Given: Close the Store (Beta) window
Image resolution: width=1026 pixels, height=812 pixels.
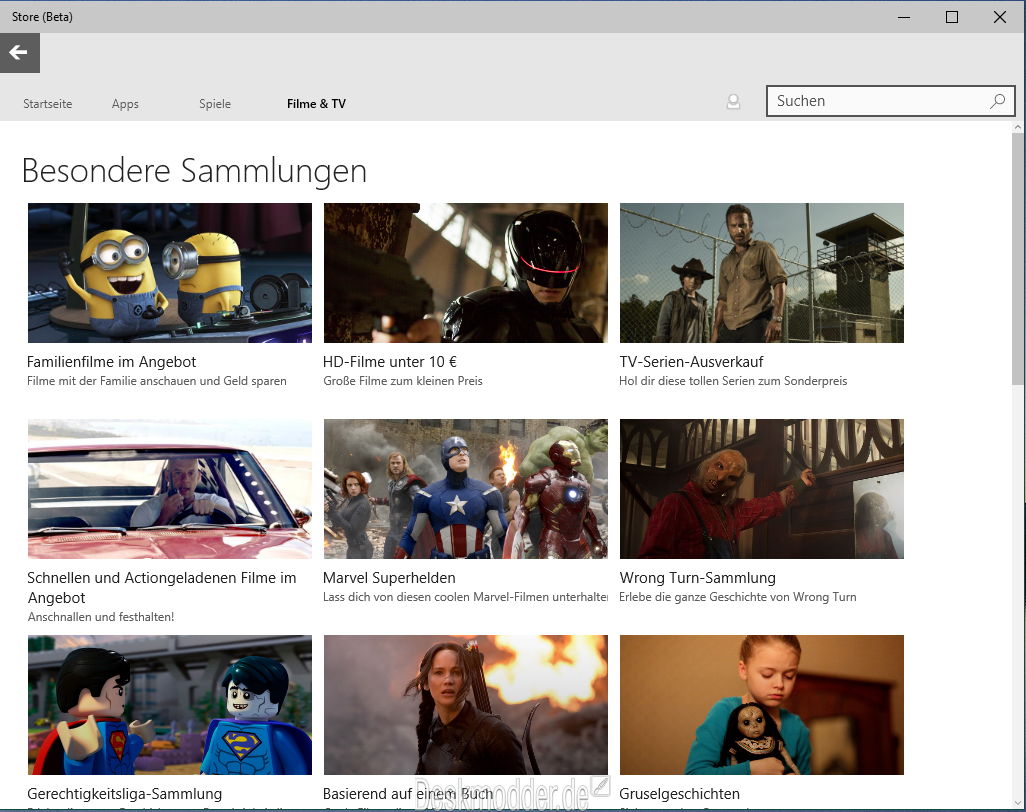Looking at the screenshot, I should pyautogui.click(x=1000, y=17).
